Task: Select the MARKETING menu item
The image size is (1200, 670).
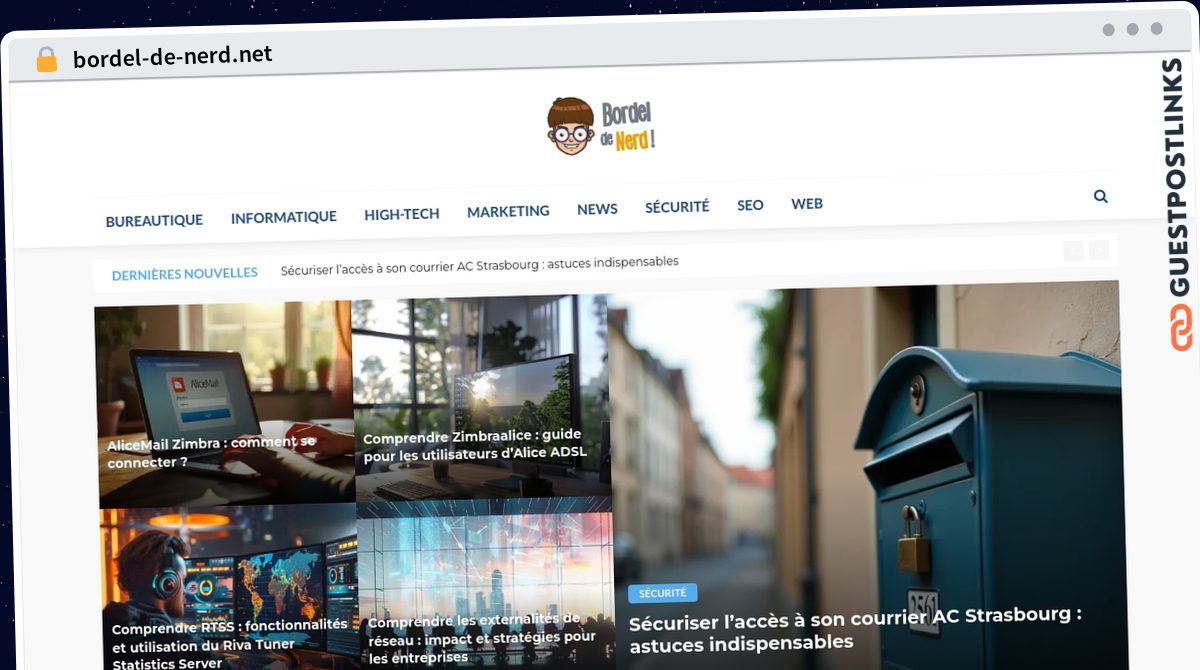Action: tap(508, 211)
